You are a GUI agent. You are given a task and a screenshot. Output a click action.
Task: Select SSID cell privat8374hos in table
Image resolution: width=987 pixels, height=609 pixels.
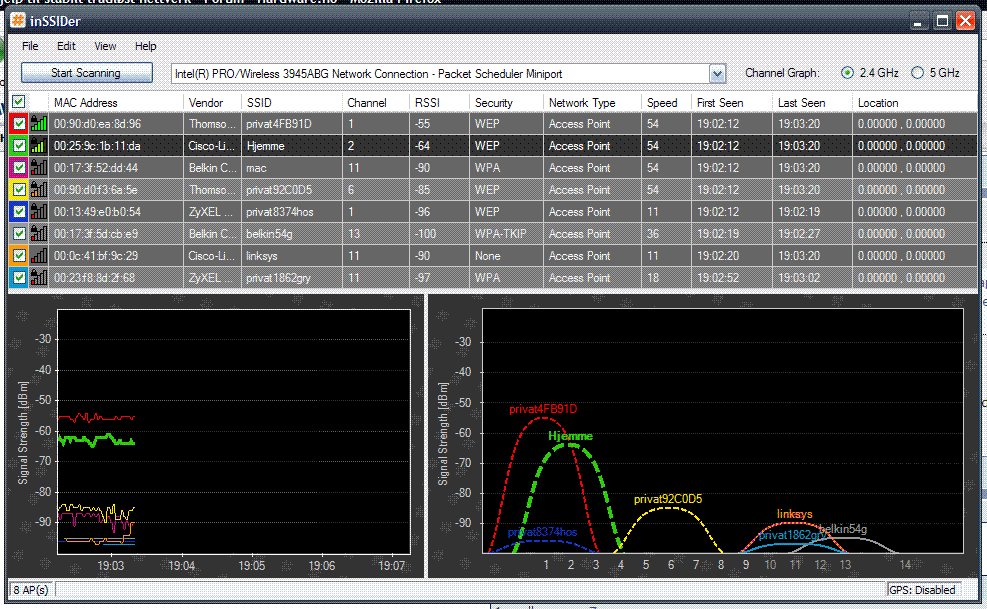coord(279,212)
